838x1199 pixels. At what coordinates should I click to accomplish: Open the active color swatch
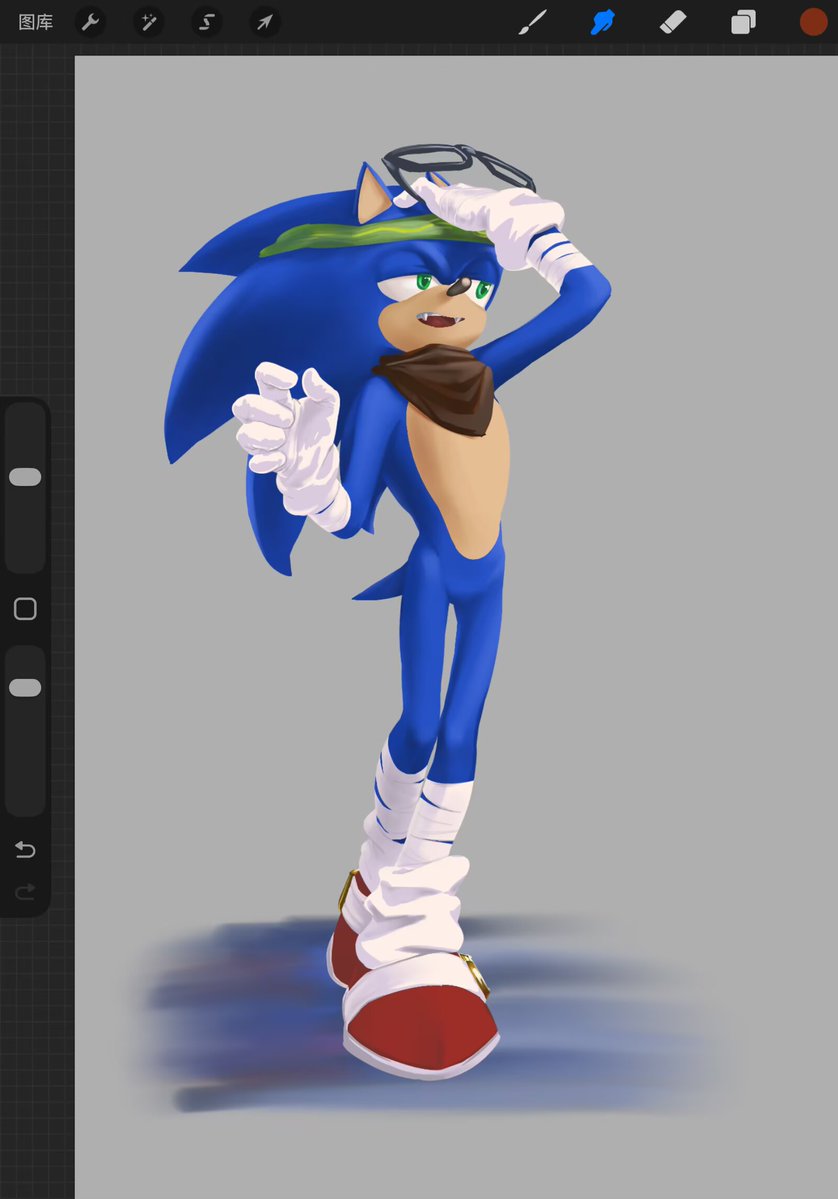814,22
